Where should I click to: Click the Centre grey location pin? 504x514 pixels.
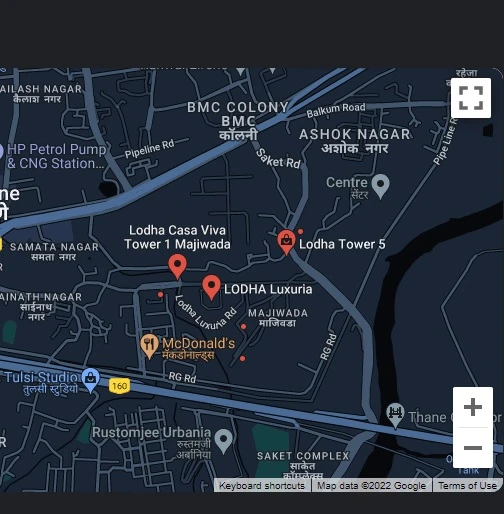pyautogui.click(x=380, y=186)
